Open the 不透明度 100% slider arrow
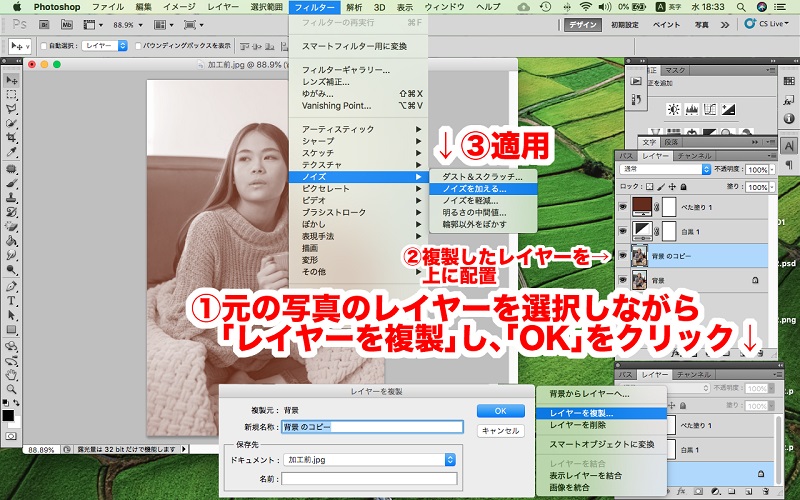The height and width of the screenshot is (500, 800). click(x=772, y=169)
